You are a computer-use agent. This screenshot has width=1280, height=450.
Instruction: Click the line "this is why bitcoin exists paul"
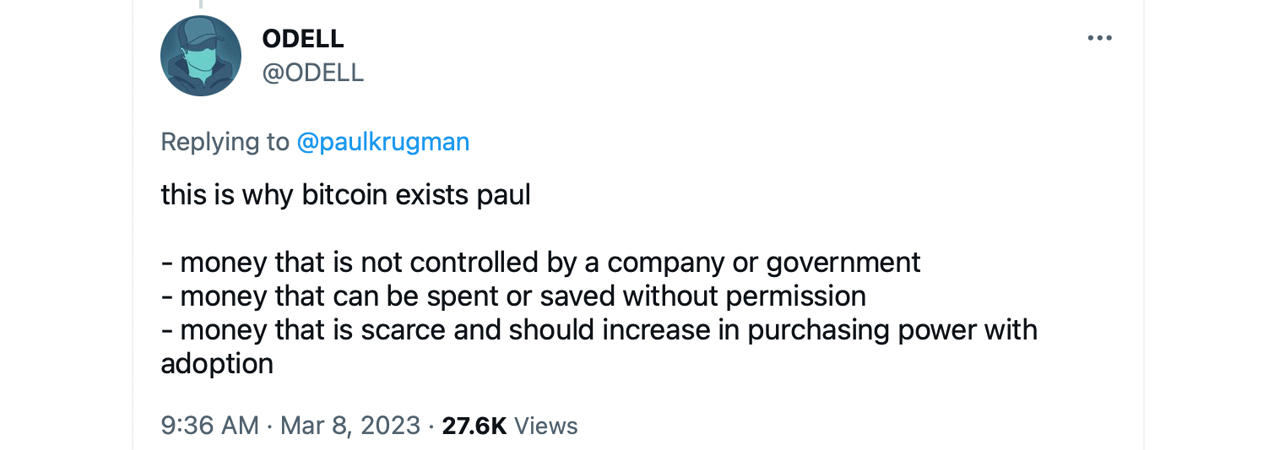(x=345, y=194)
